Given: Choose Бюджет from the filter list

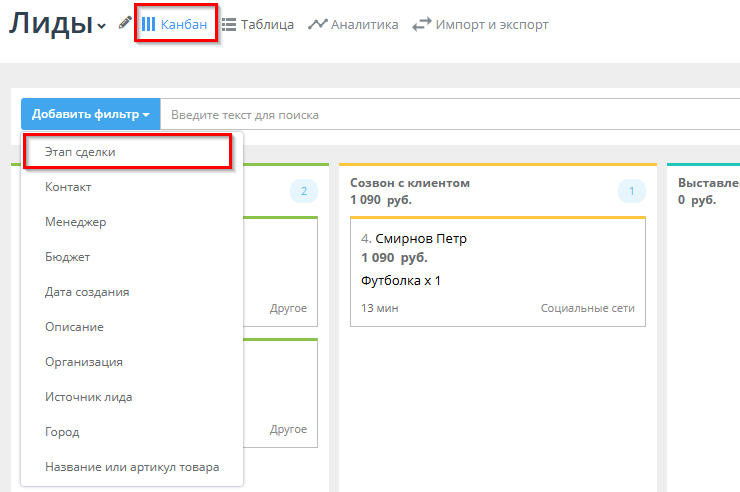Looking at the screenshot, I should [x=68, y=257].
